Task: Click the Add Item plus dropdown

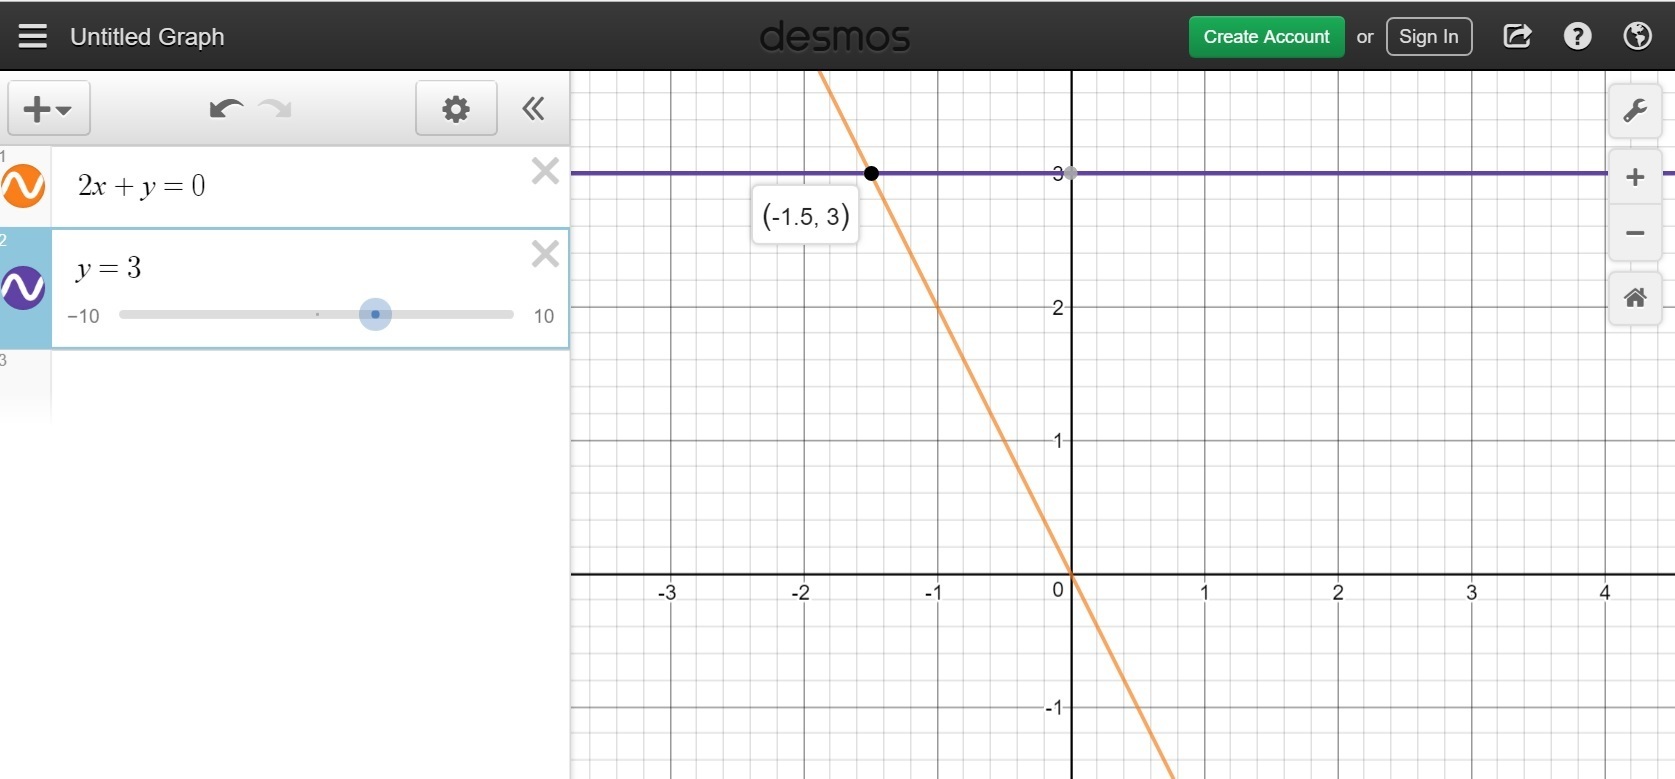Action: [x=49, y=108]
